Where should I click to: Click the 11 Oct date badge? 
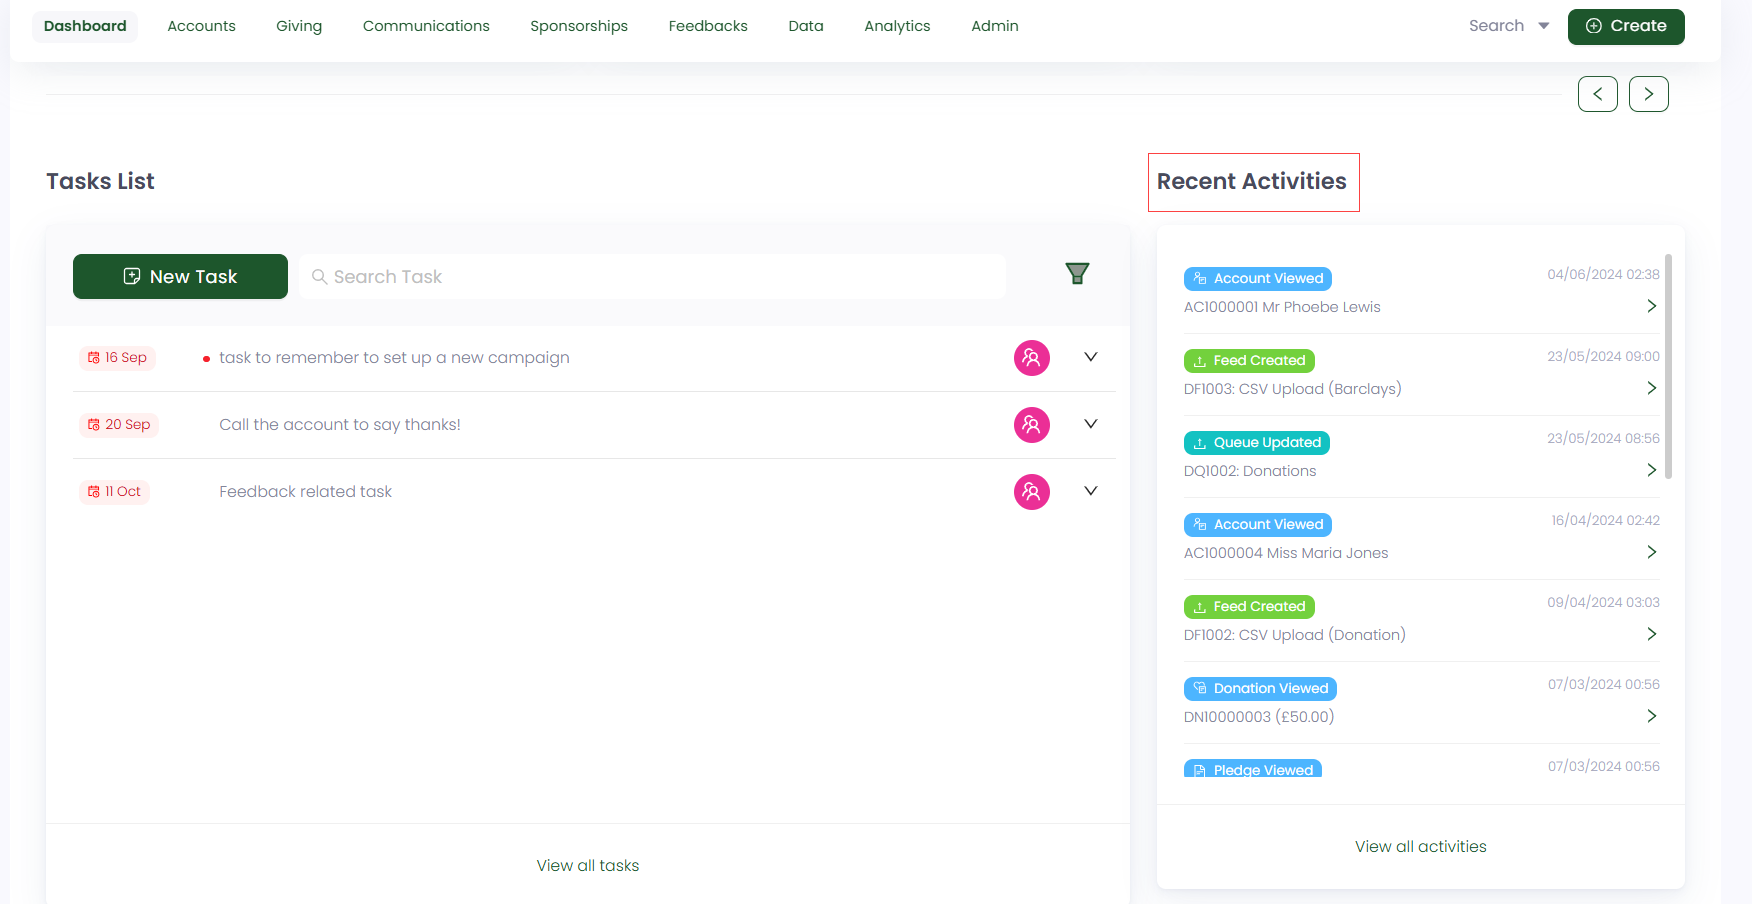click(114, 492)
